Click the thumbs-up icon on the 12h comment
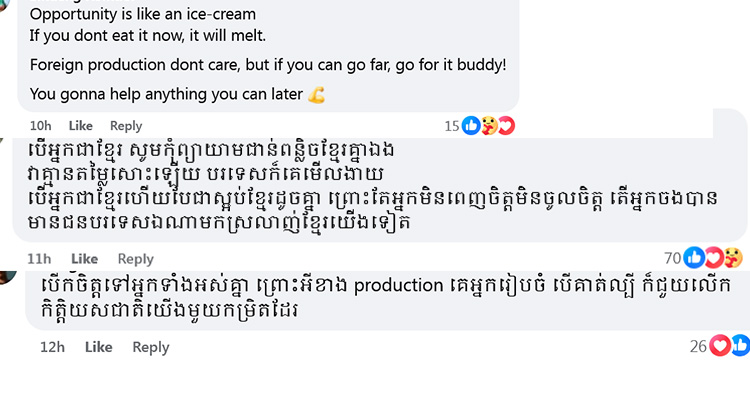 [x=740, y=346]
